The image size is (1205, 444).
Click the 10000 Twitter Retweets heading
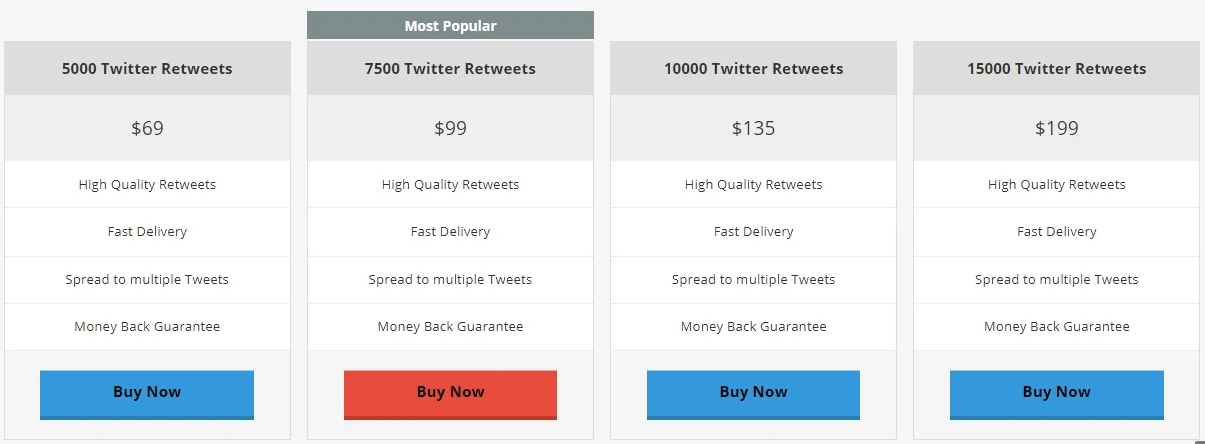point(753,69)
